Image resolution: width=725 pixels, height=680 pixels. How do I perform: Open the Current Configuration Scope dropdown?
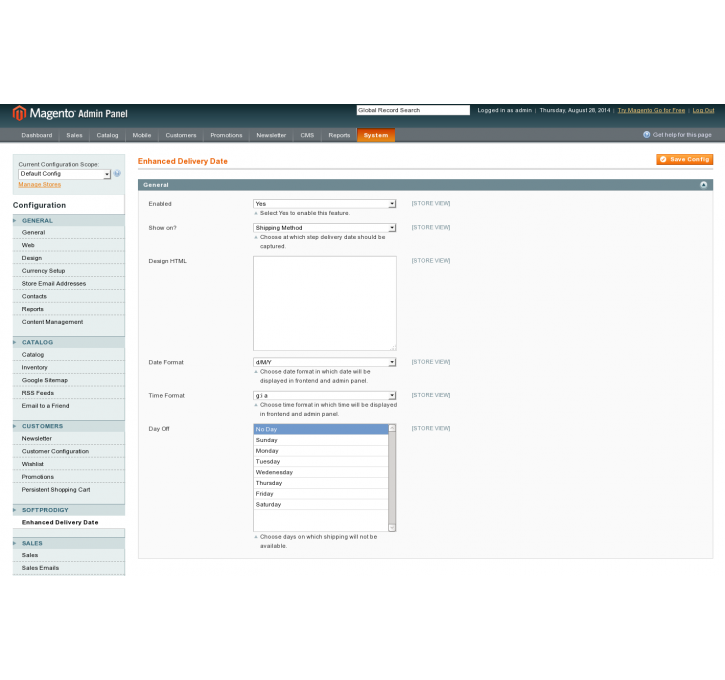(64, 174)
